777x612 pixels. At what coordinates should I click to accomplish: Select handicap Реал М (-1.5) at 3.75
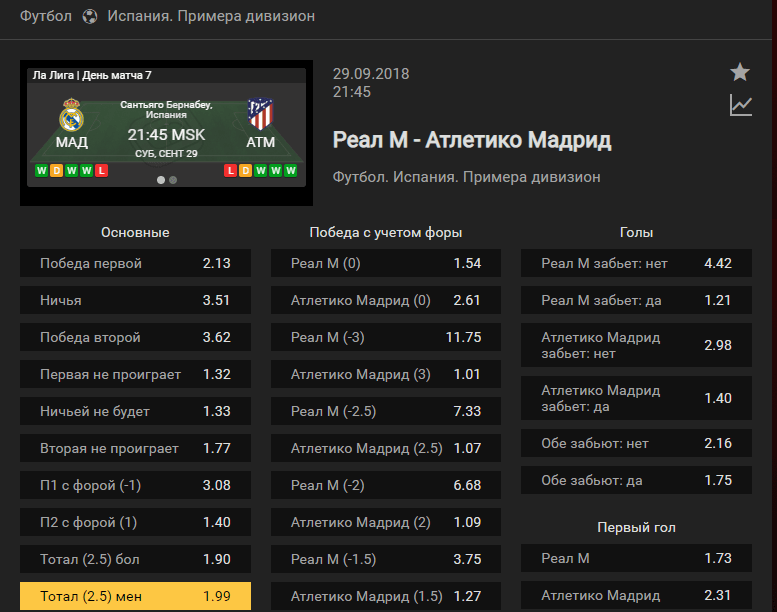386,559
